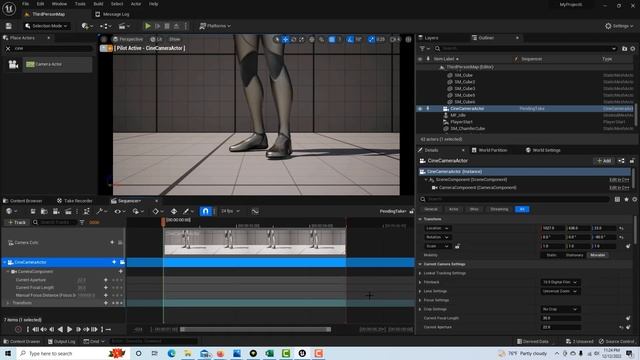Viewport: 640px width, 360px height.
Task: Clear the Place Actors search field
Action: (x=8, y=49)
